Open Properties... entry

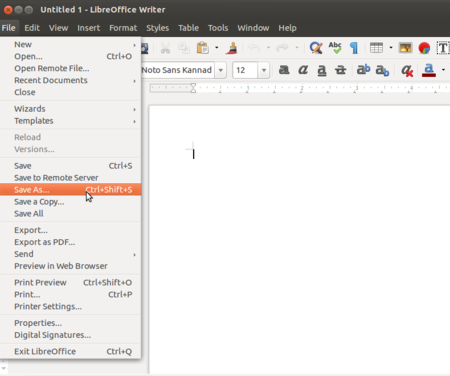coord(70,323)
